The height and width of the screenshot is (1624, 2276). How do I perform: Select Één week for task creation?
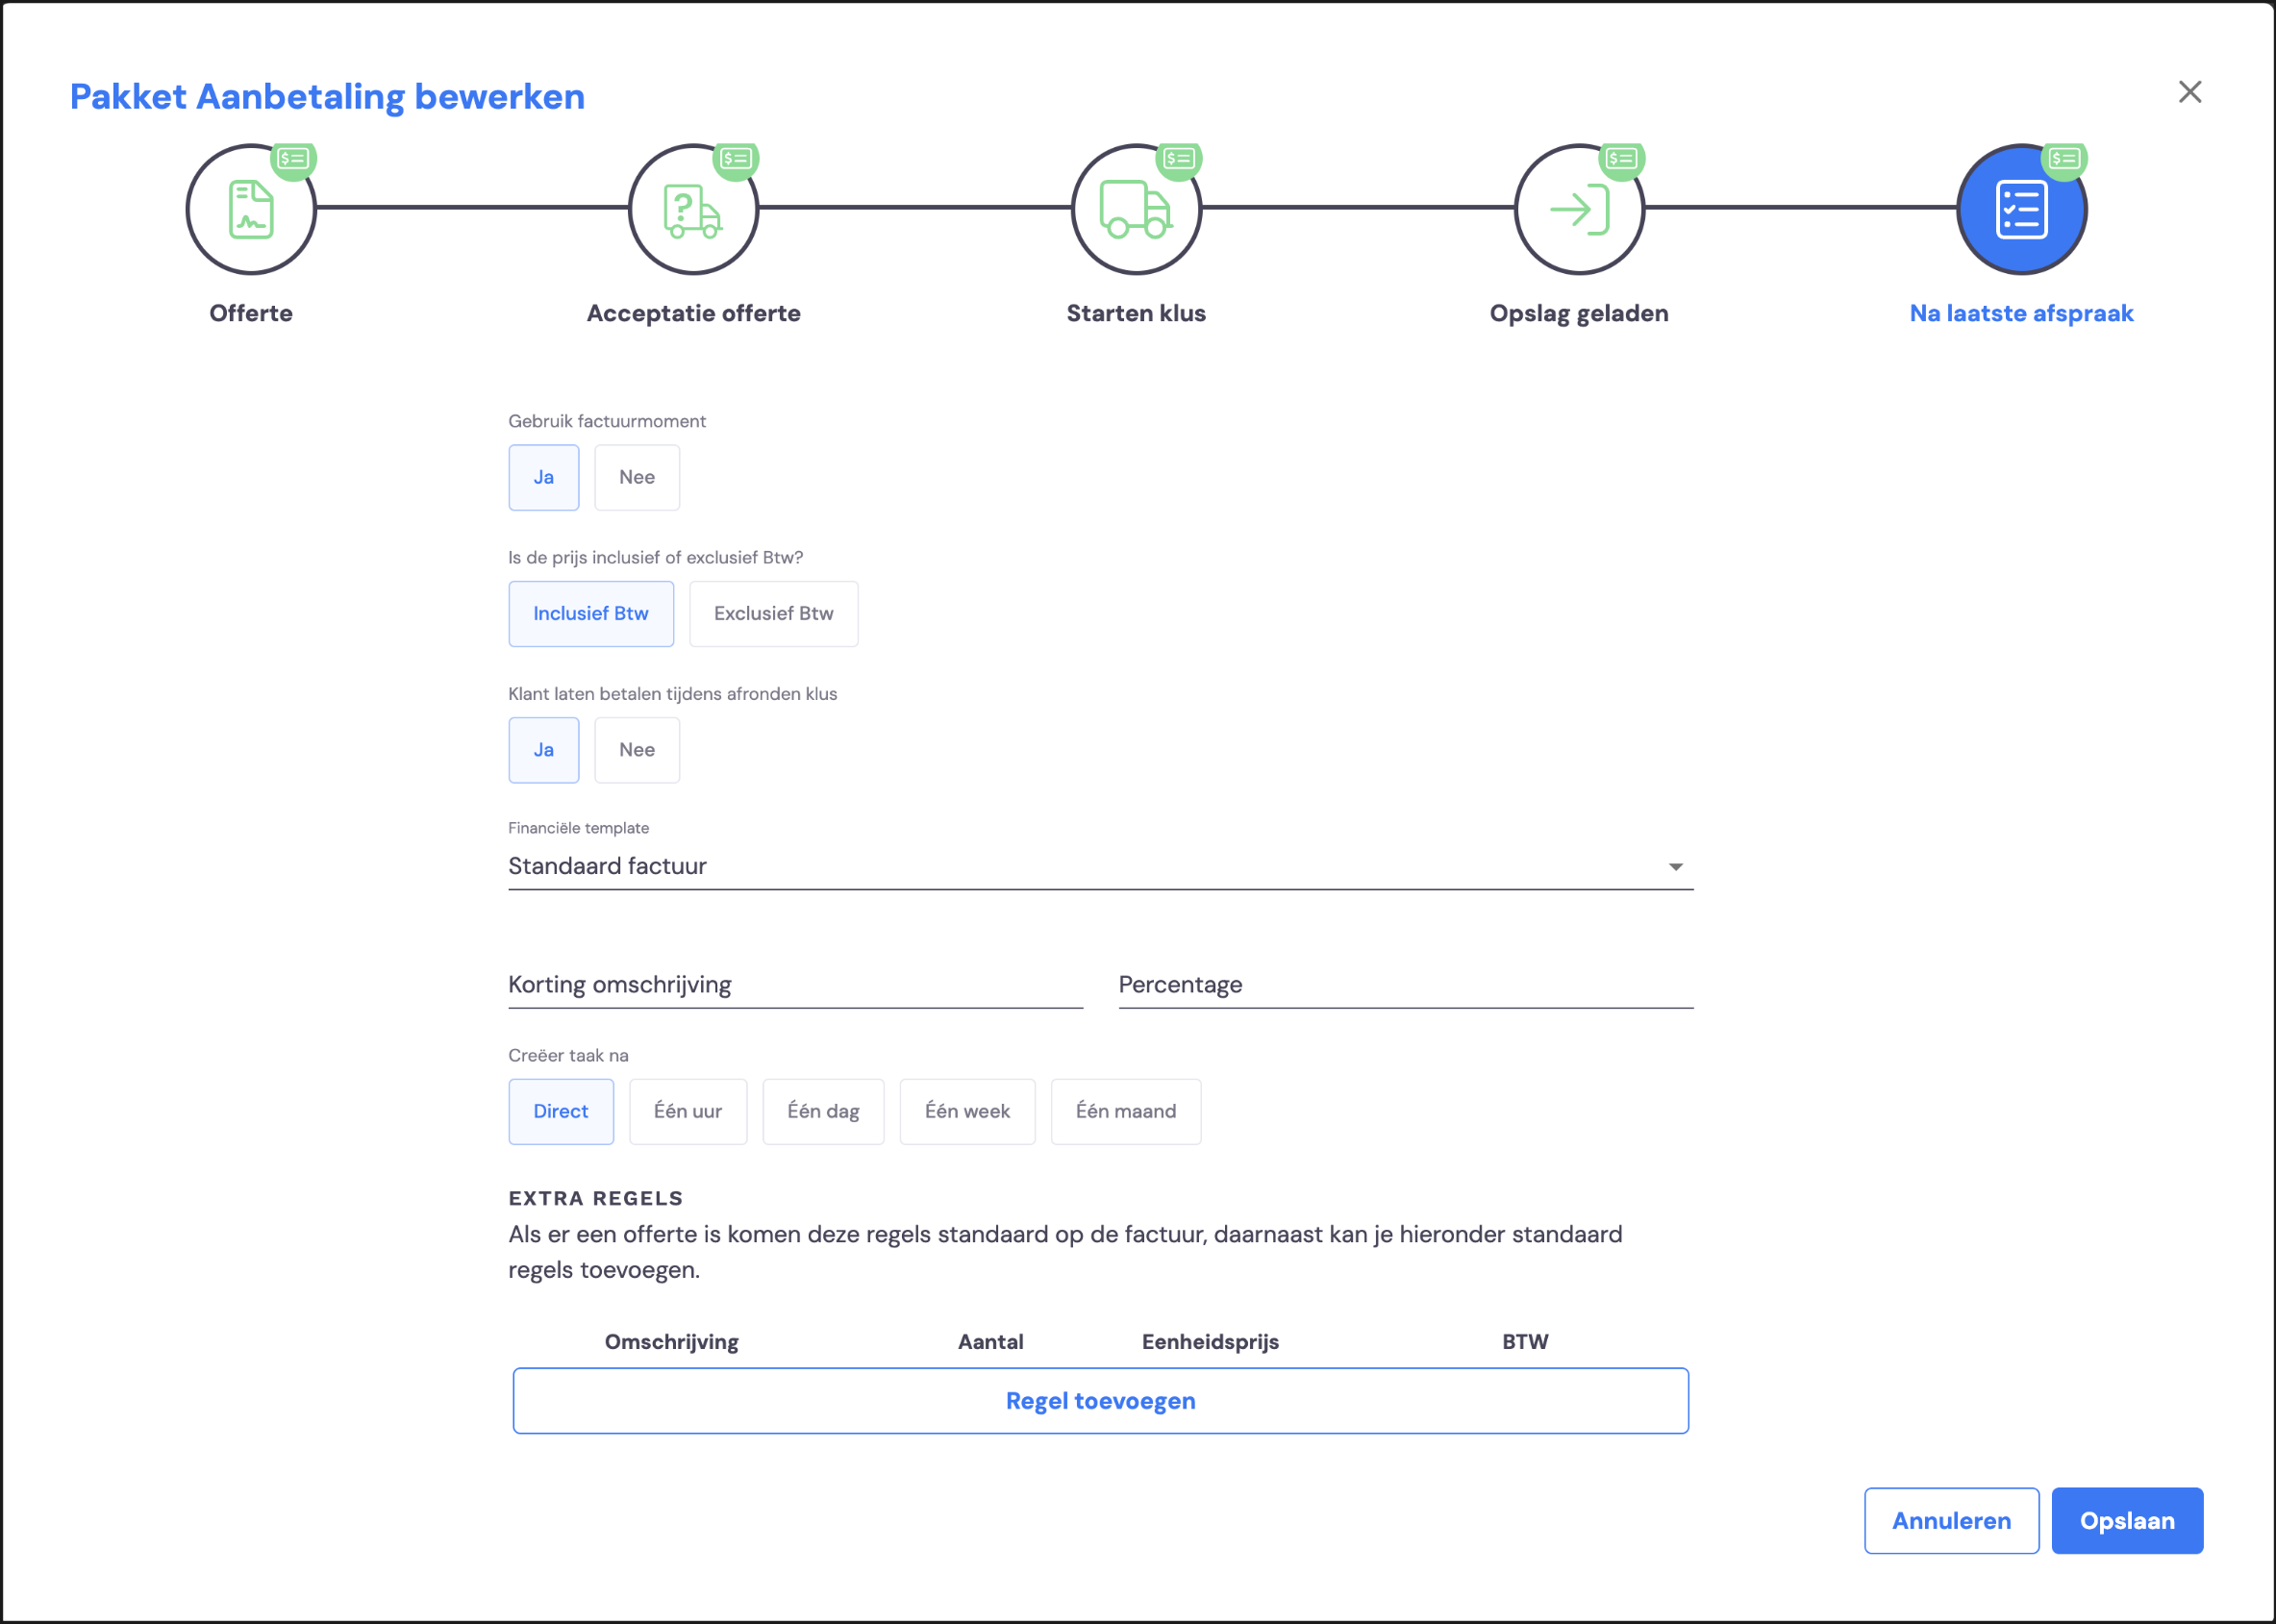tap(967, 1111)
